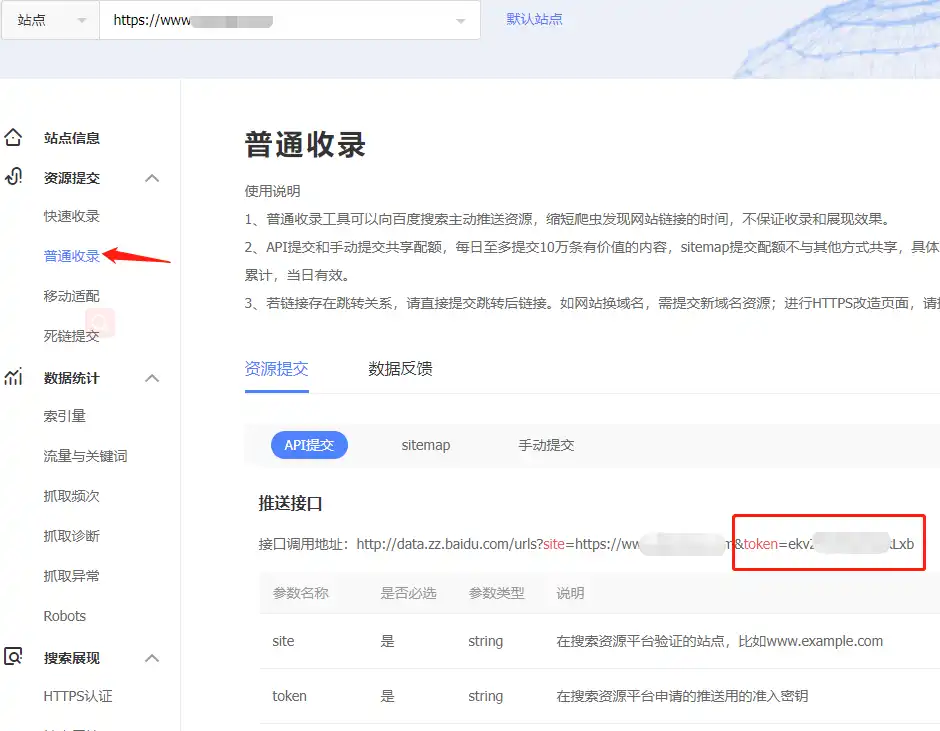Open the site URL dropdown arrow
The image size is (940, 731).
click(x=460, y=21)
